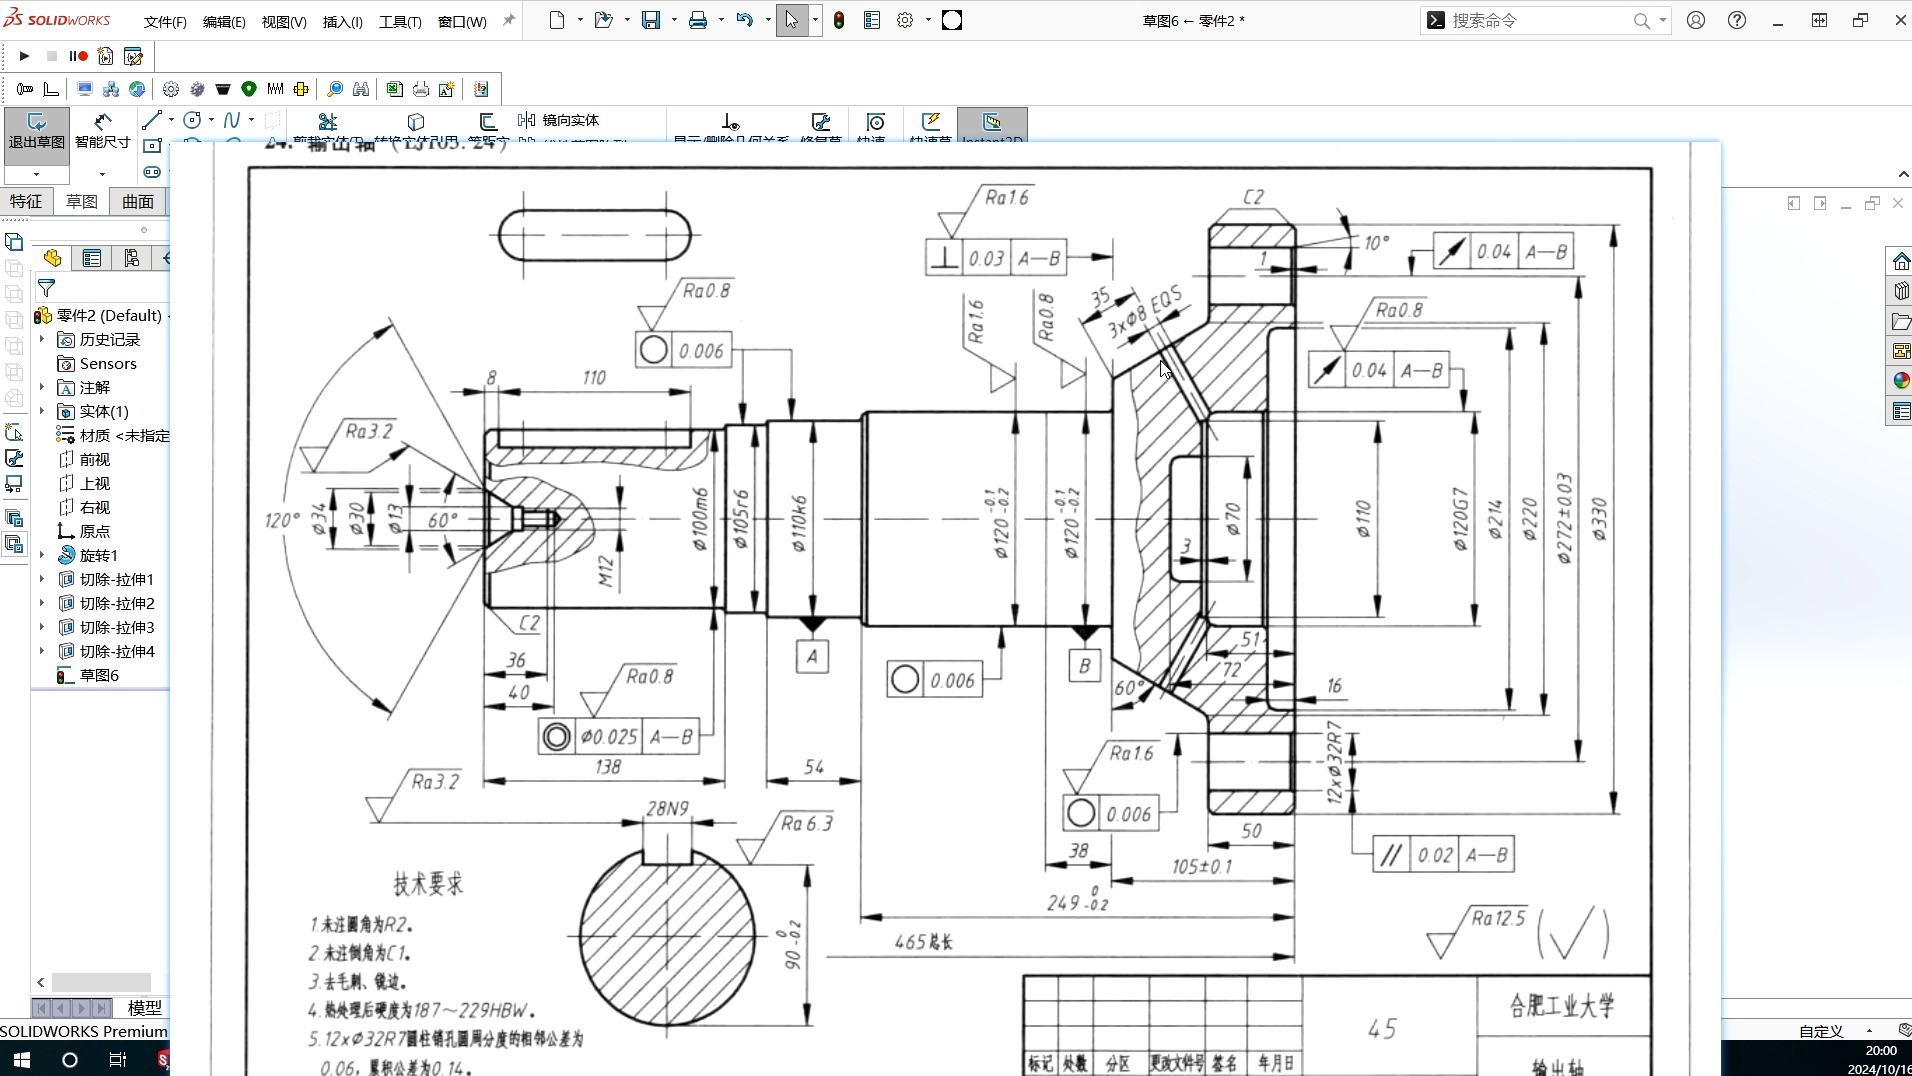The image size is (1912, 1076).
Task: Click the New Macro icon
Action: [x=106, y=56]
